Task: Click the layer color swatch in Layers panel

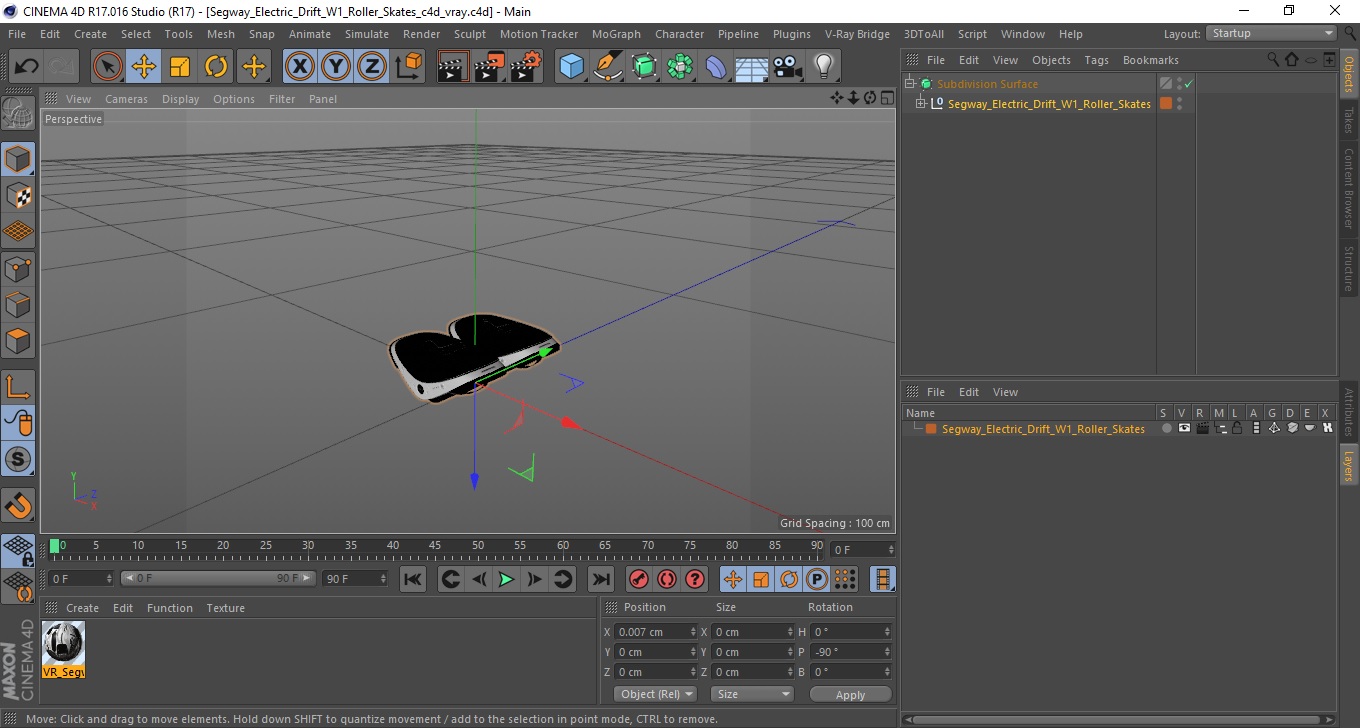Action: [x=931, y=428]
